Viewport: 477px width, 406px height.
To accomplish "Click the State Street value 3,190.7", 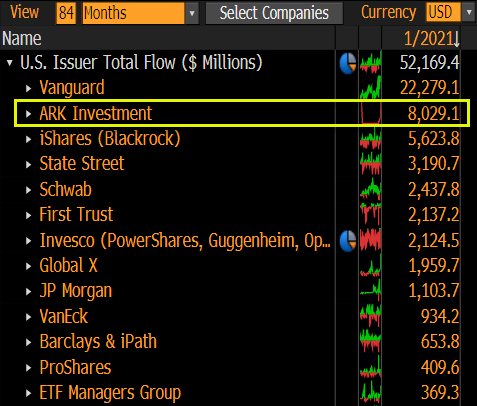I will tap(434, 164).
